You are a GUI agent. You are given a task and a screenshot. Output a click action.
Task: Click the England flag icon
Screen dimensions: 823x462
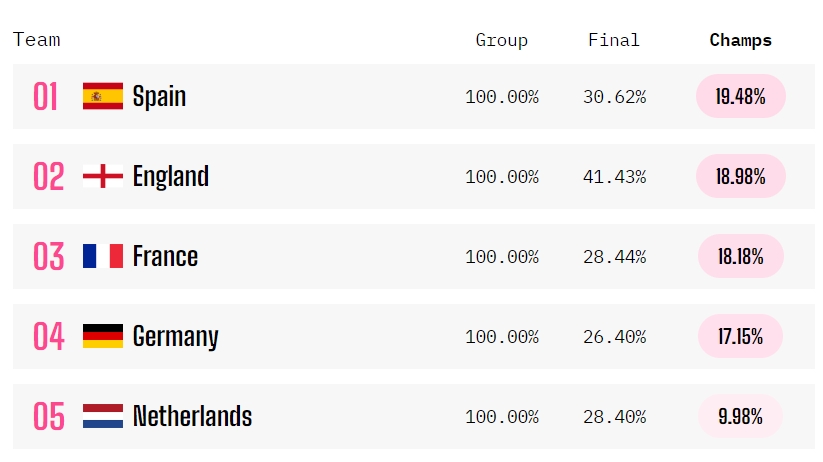tap(103, 176)
